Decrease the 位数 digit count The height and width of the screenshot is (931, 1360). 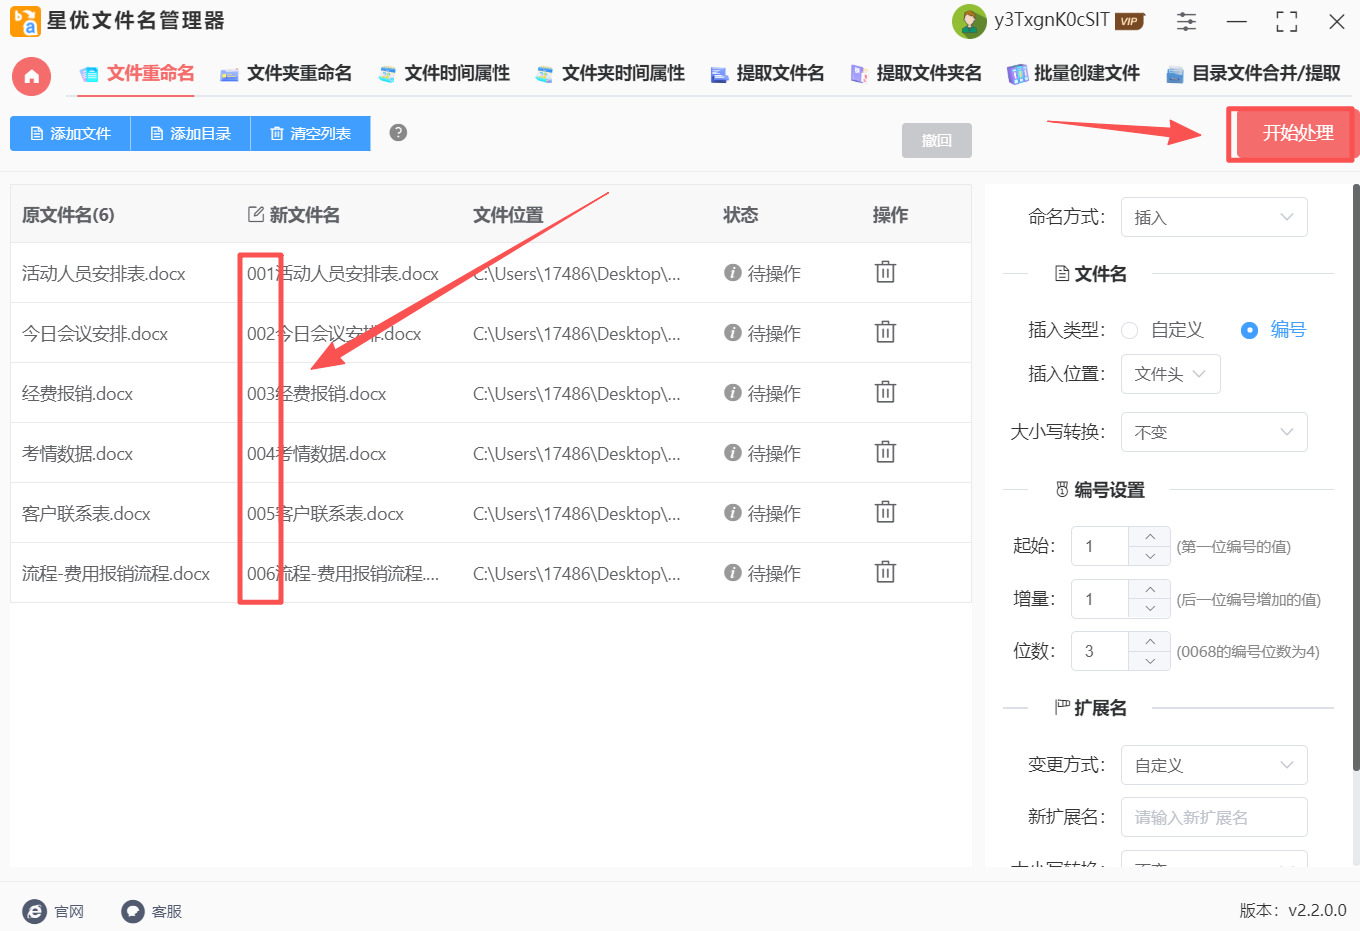point(1150,661)
